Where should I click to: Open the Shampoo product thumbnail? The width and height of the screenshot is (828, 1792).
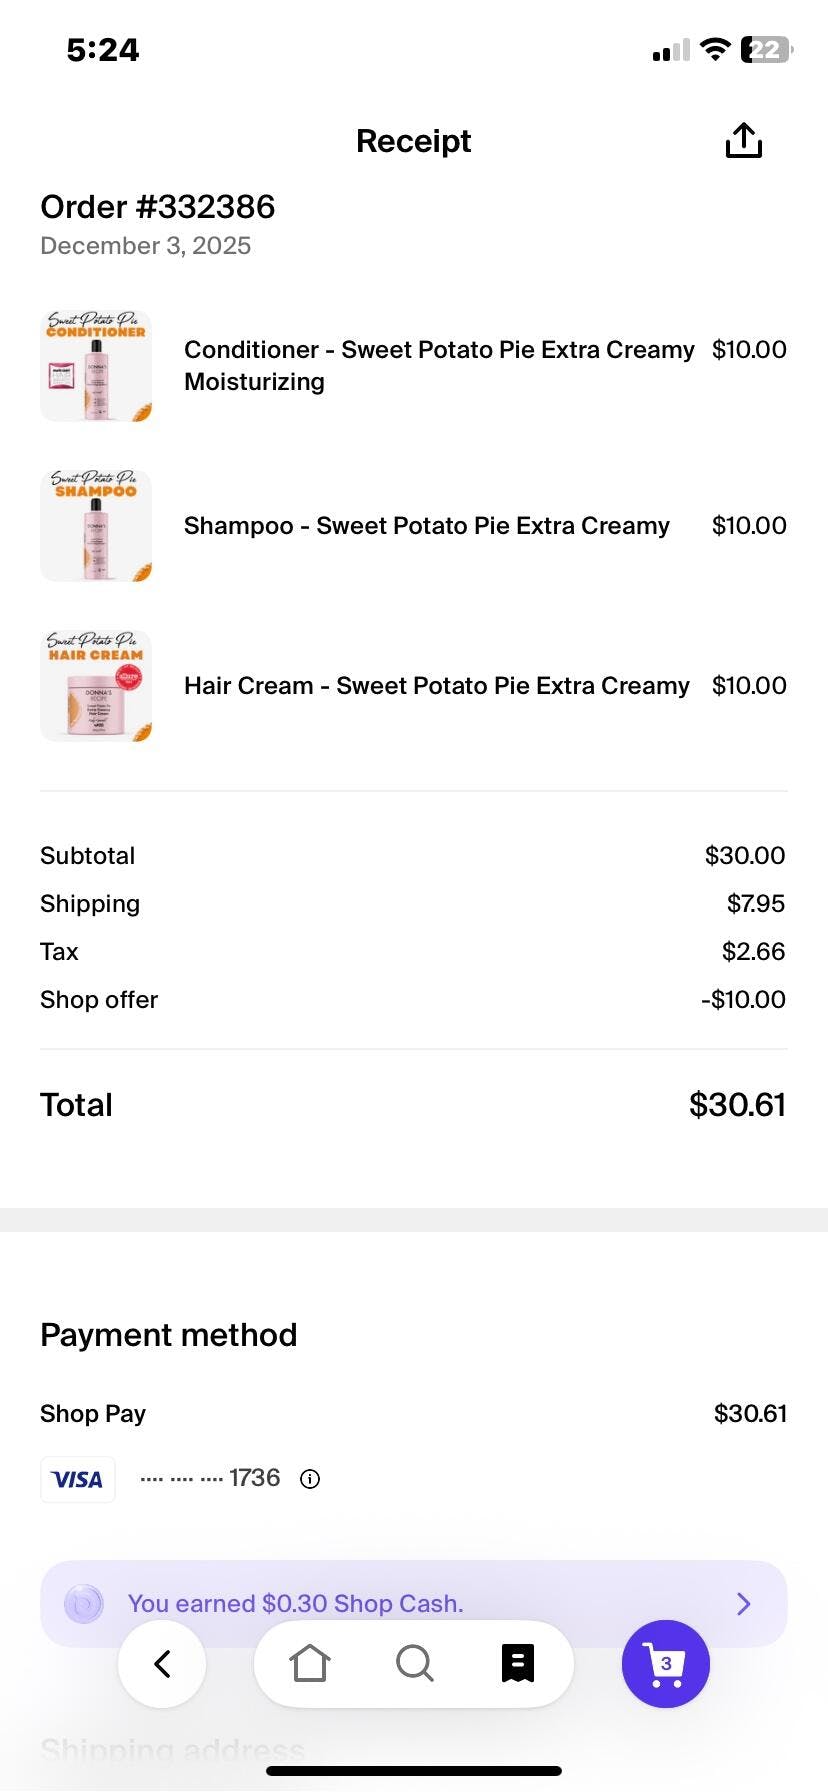click(x=96, y=526)
